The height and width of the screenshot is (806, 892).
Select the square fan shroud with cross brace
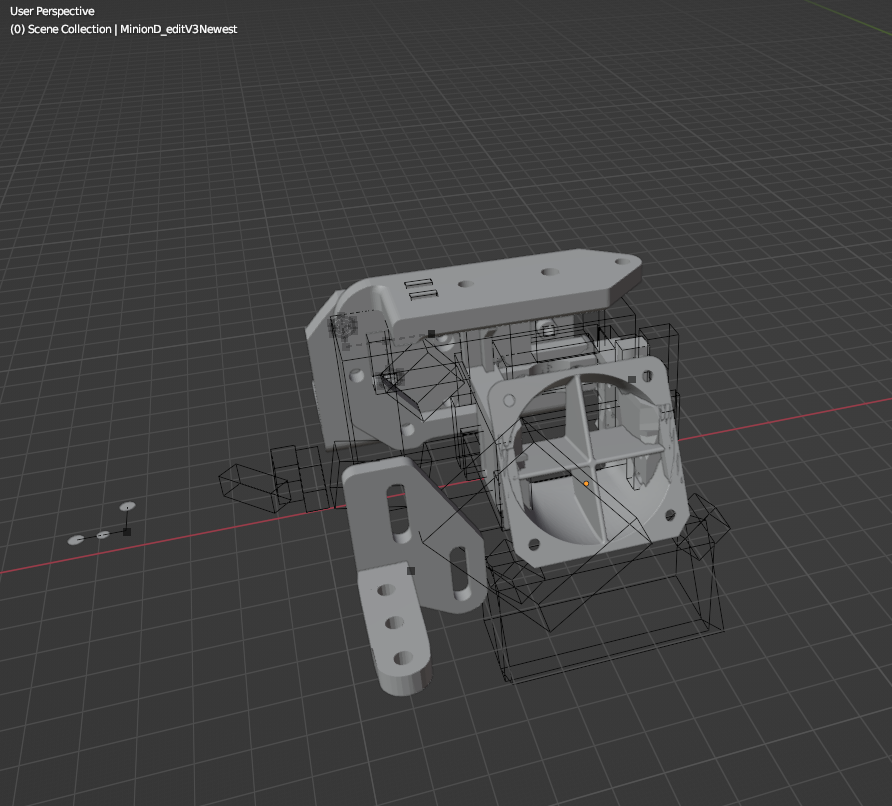pyautogui.click(x=589, y=461)
